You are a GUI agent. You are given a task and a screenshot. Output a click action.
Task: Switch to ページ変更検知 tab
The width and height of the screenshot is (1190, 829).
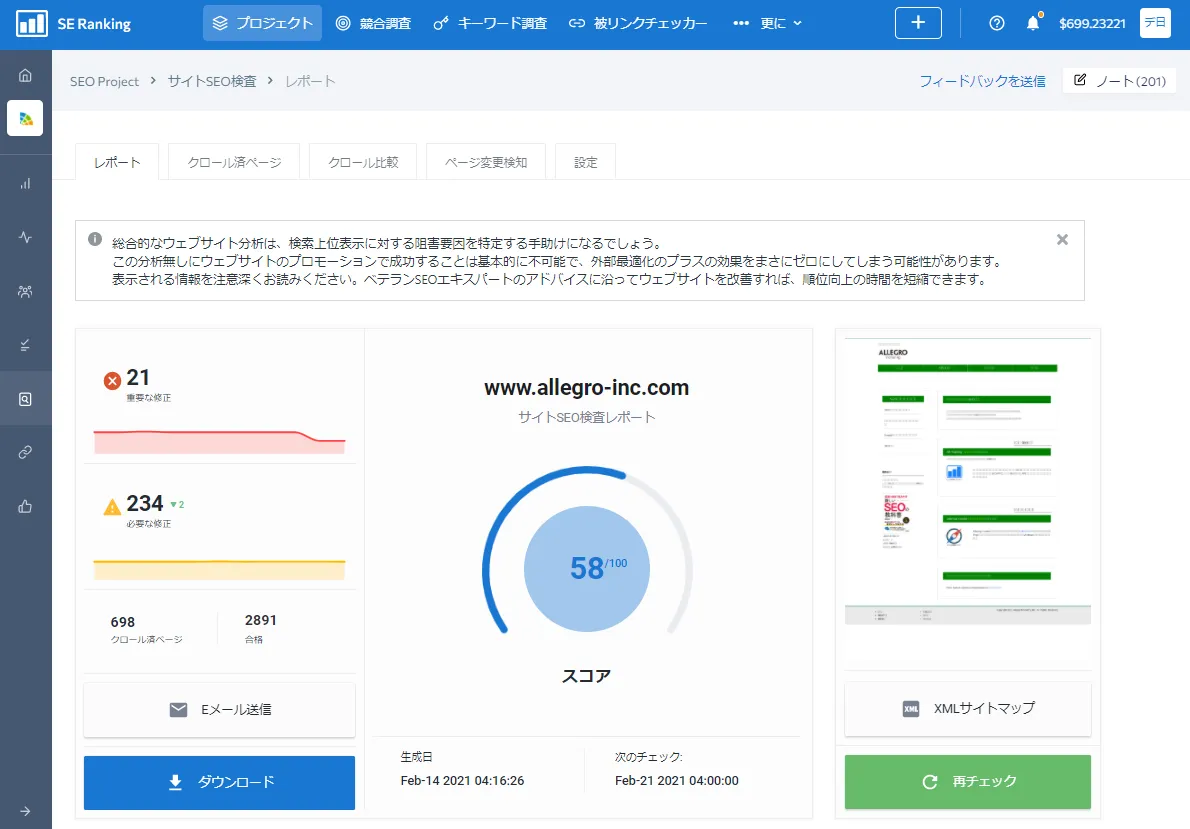pyautogui.click(x=486, y=162)
